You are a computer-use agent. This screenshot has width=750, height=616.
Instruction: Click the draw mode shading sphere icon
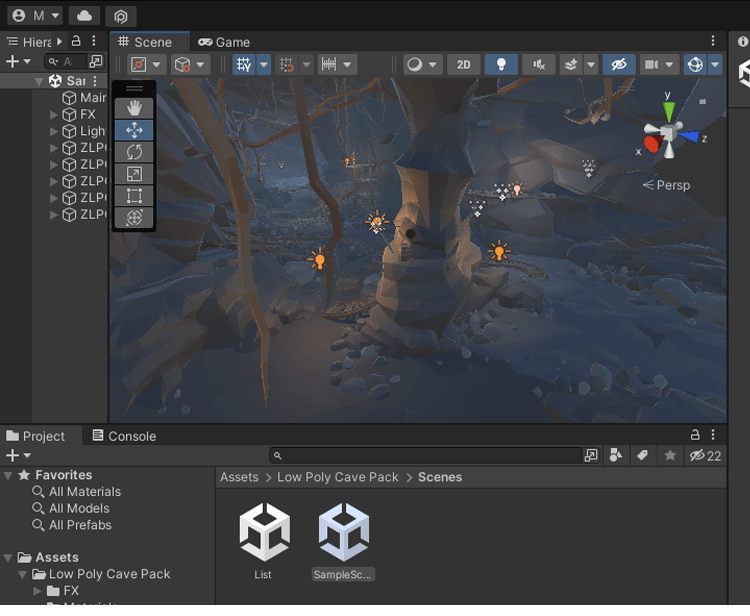tap(415, 65)
